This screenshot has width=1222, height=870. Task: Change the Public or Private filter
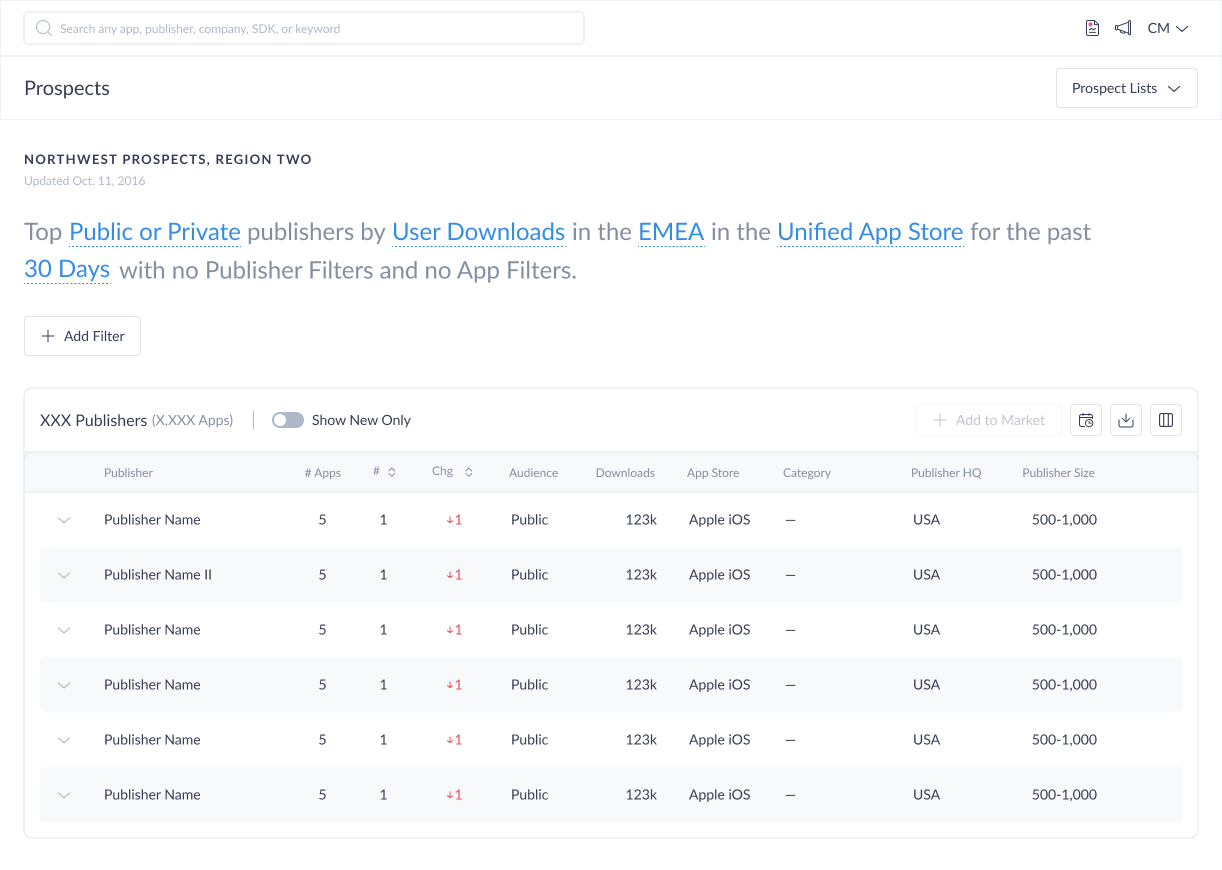[155, 232]
